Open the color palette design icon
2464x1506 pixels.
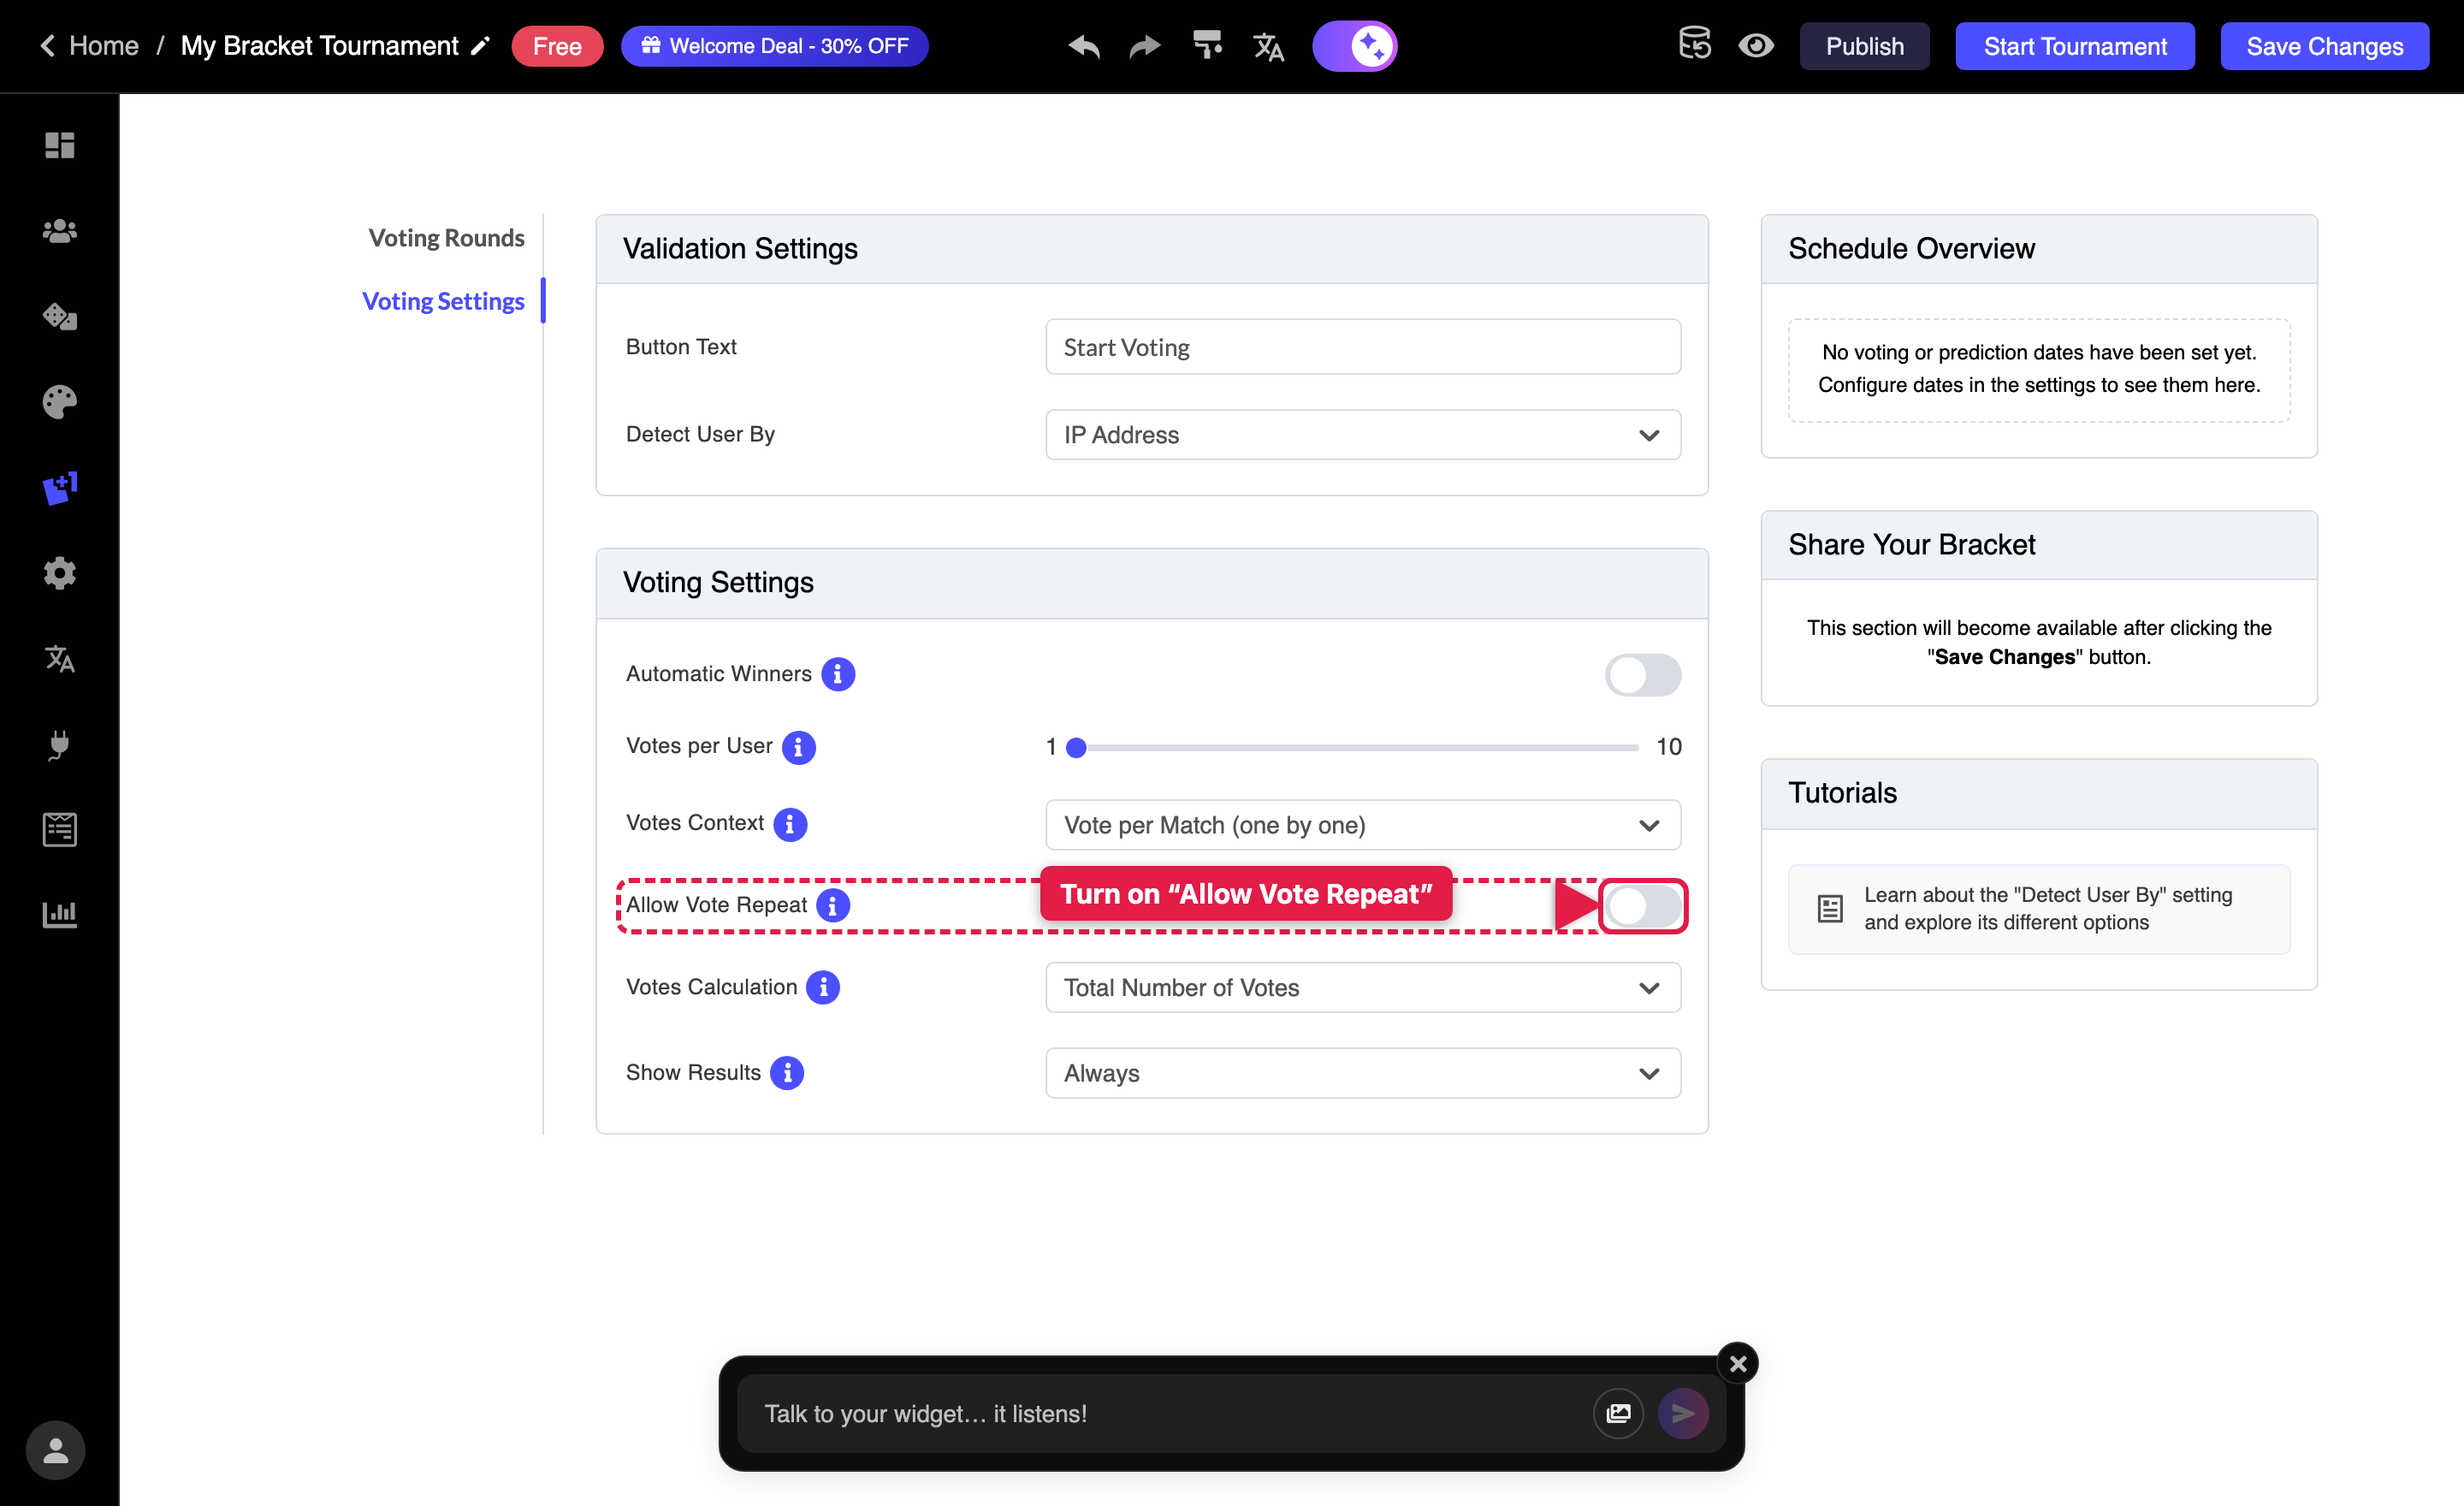pos(59,402)
